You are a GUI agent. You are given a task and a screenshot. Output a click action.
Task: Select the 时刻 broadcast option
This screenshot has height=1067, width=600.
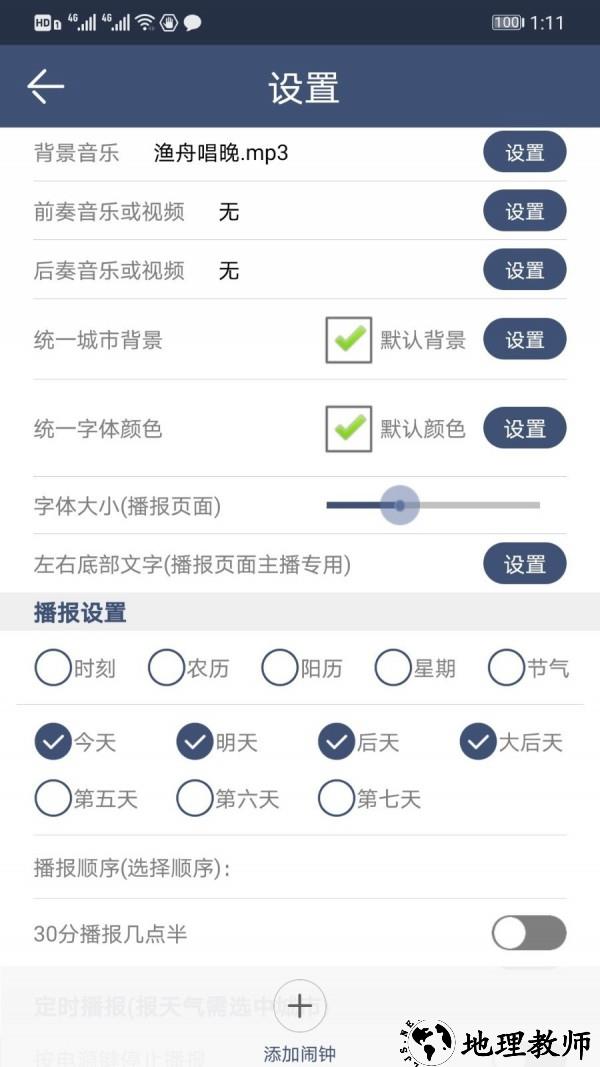click(x=53, y=668)
